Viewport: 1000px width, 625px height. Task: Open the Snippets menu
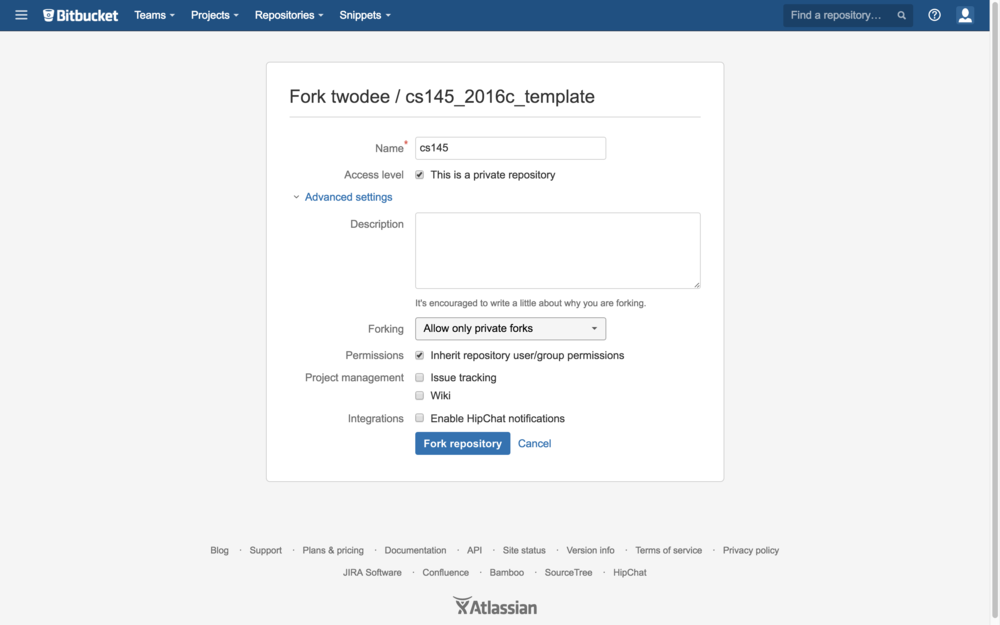[364, 15]
